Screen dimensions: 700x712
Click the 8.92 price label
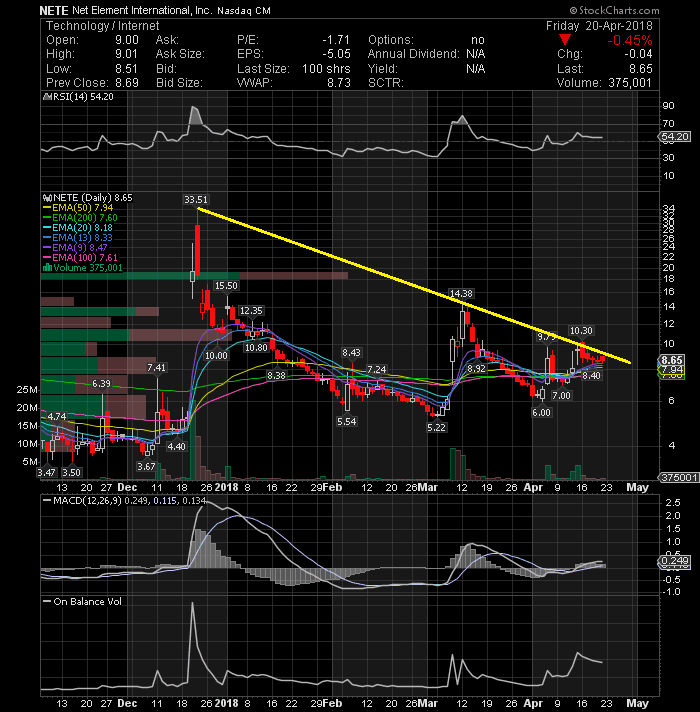pos(476,368)
